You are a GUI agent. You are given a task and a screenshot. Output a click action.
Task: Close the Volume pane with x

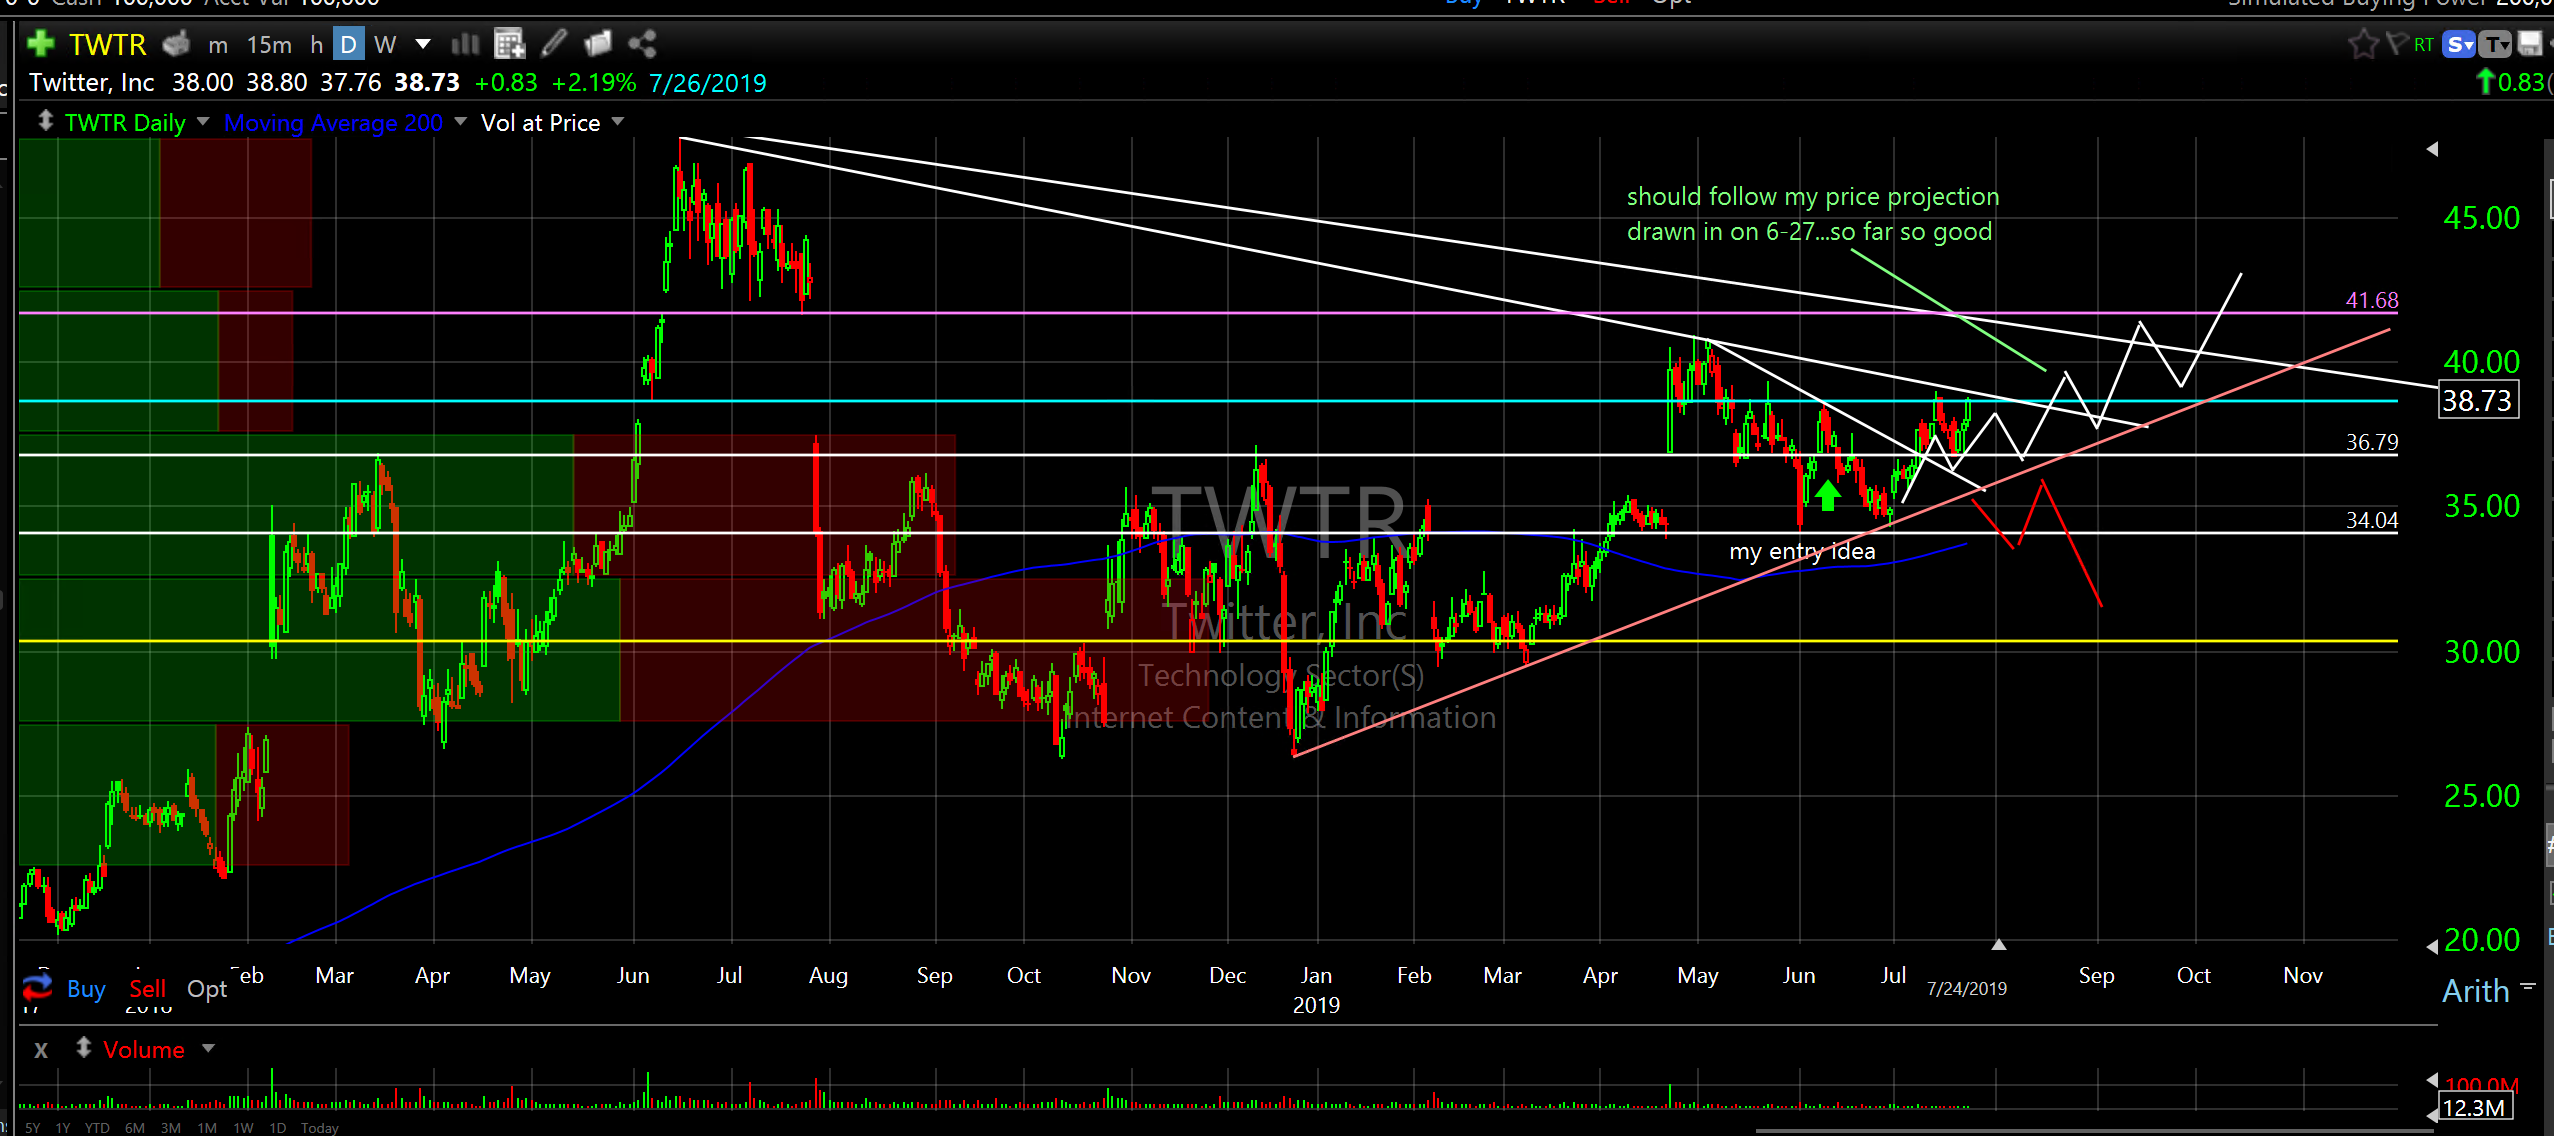coord(41,1050)
